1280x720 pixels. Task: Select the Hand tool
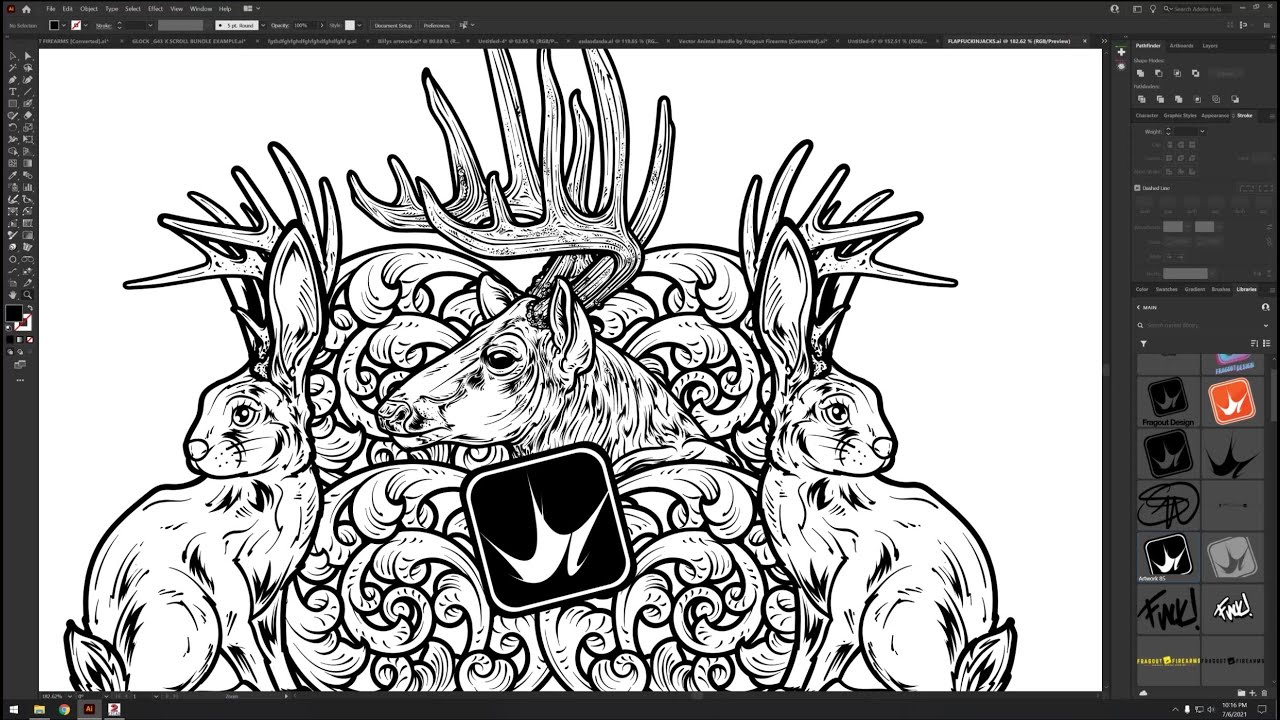point(12,295)
